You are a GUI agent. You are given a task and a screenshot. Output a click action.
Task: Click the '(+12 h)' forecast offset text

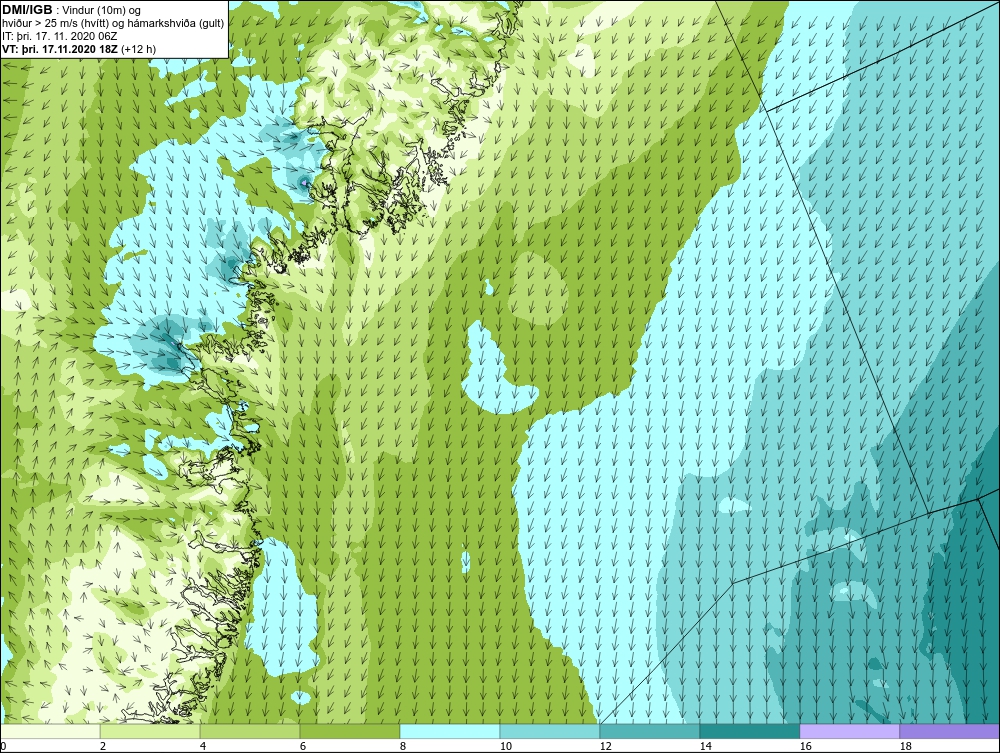coord(138,48)
